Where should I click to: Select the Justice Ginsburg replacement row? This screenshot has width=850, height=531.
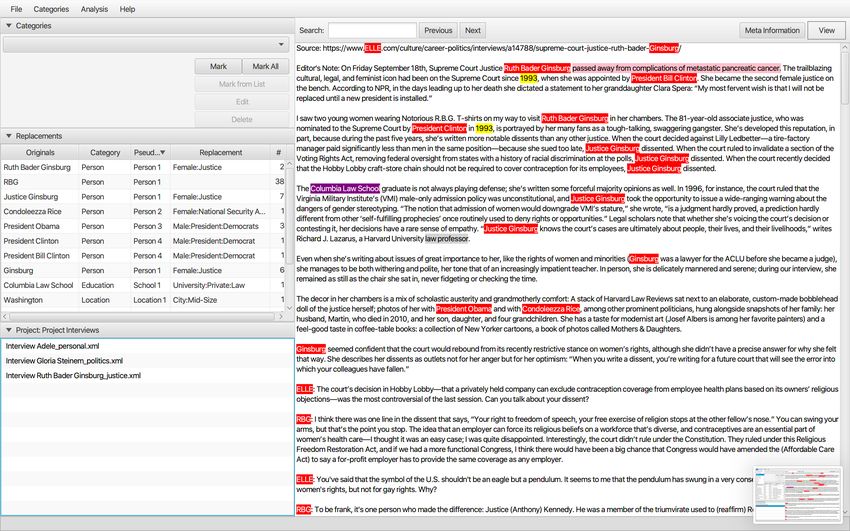[x=143, y=197]
